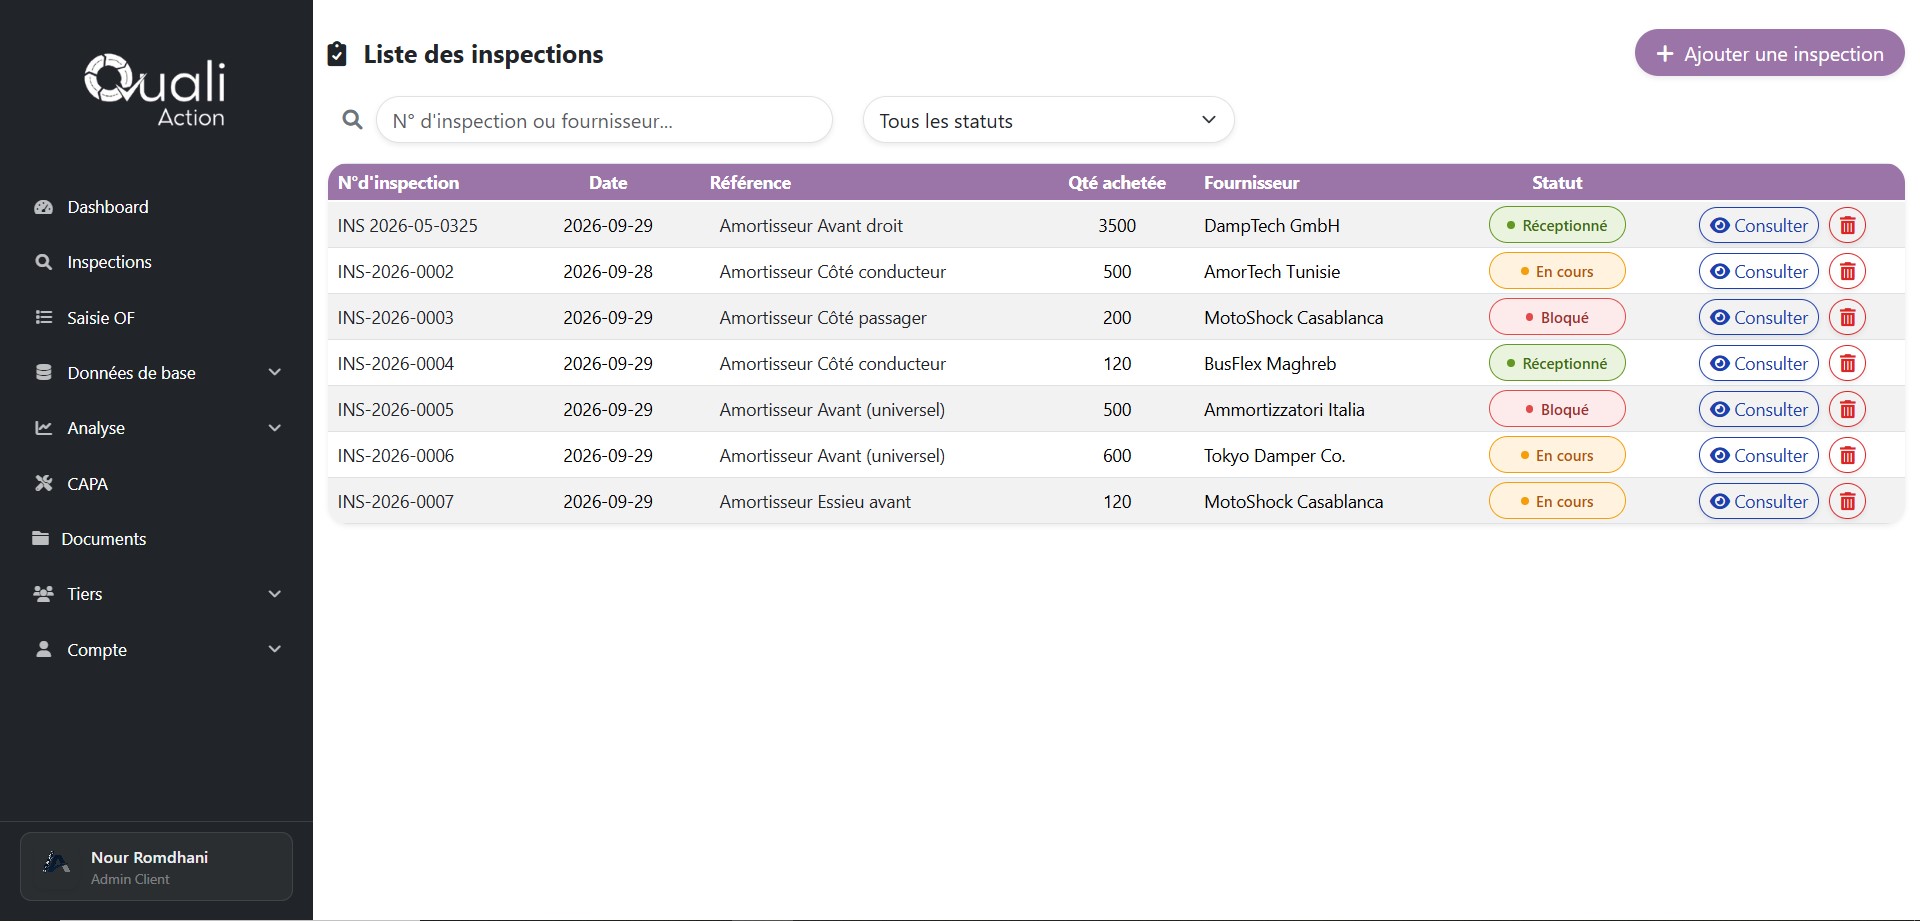
Task: Expand the Analyse submenu chevron
Action: [275, 428]
